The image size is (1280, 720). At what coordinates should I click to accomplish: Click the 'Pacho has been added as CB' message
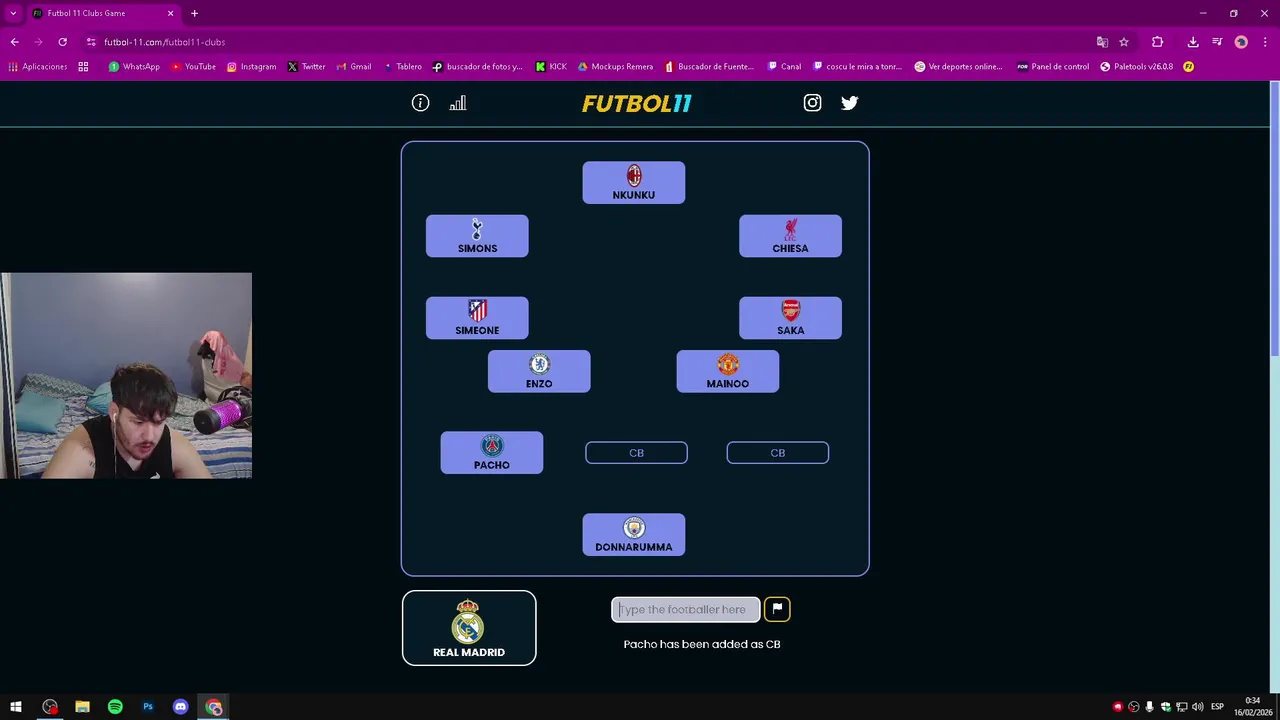pyautogui.click(x=702, y=644)
